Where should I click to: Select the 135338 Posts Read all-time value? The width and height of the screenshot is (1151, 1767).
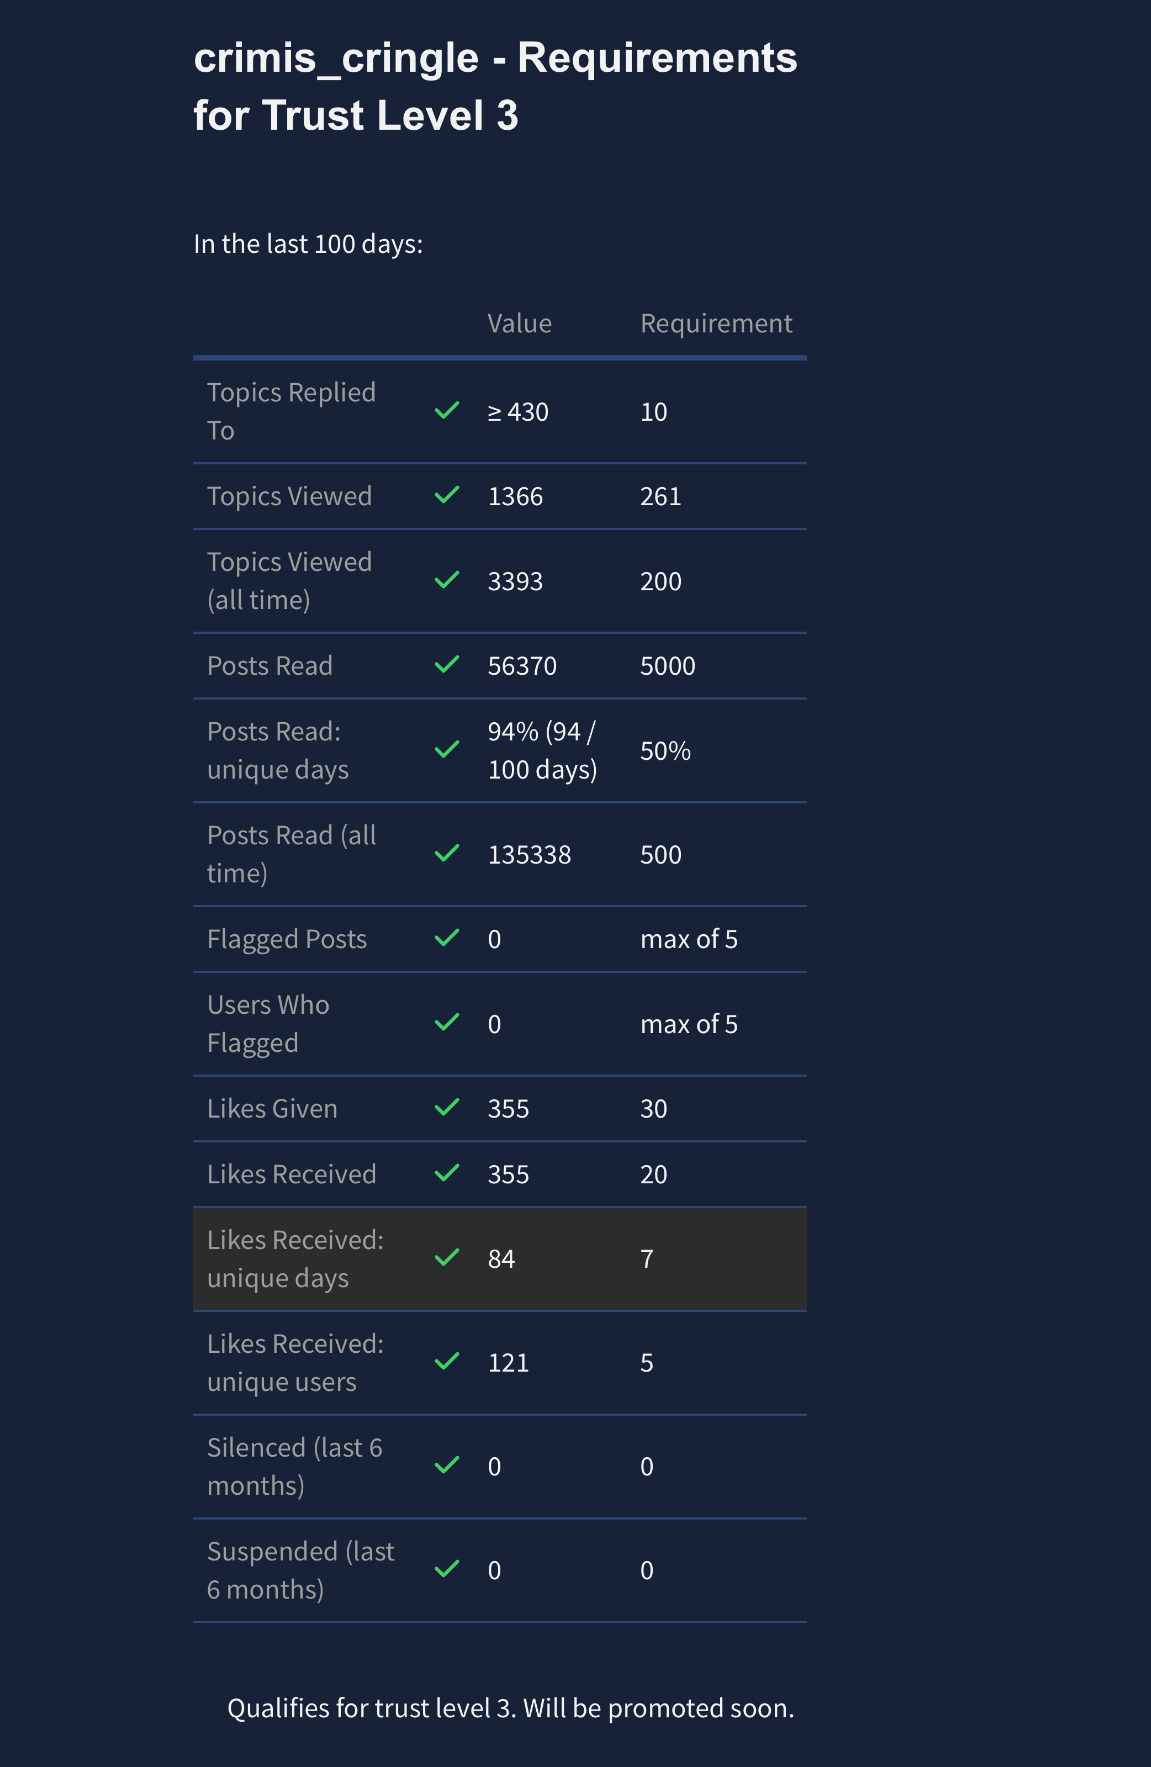click(529, 855)
